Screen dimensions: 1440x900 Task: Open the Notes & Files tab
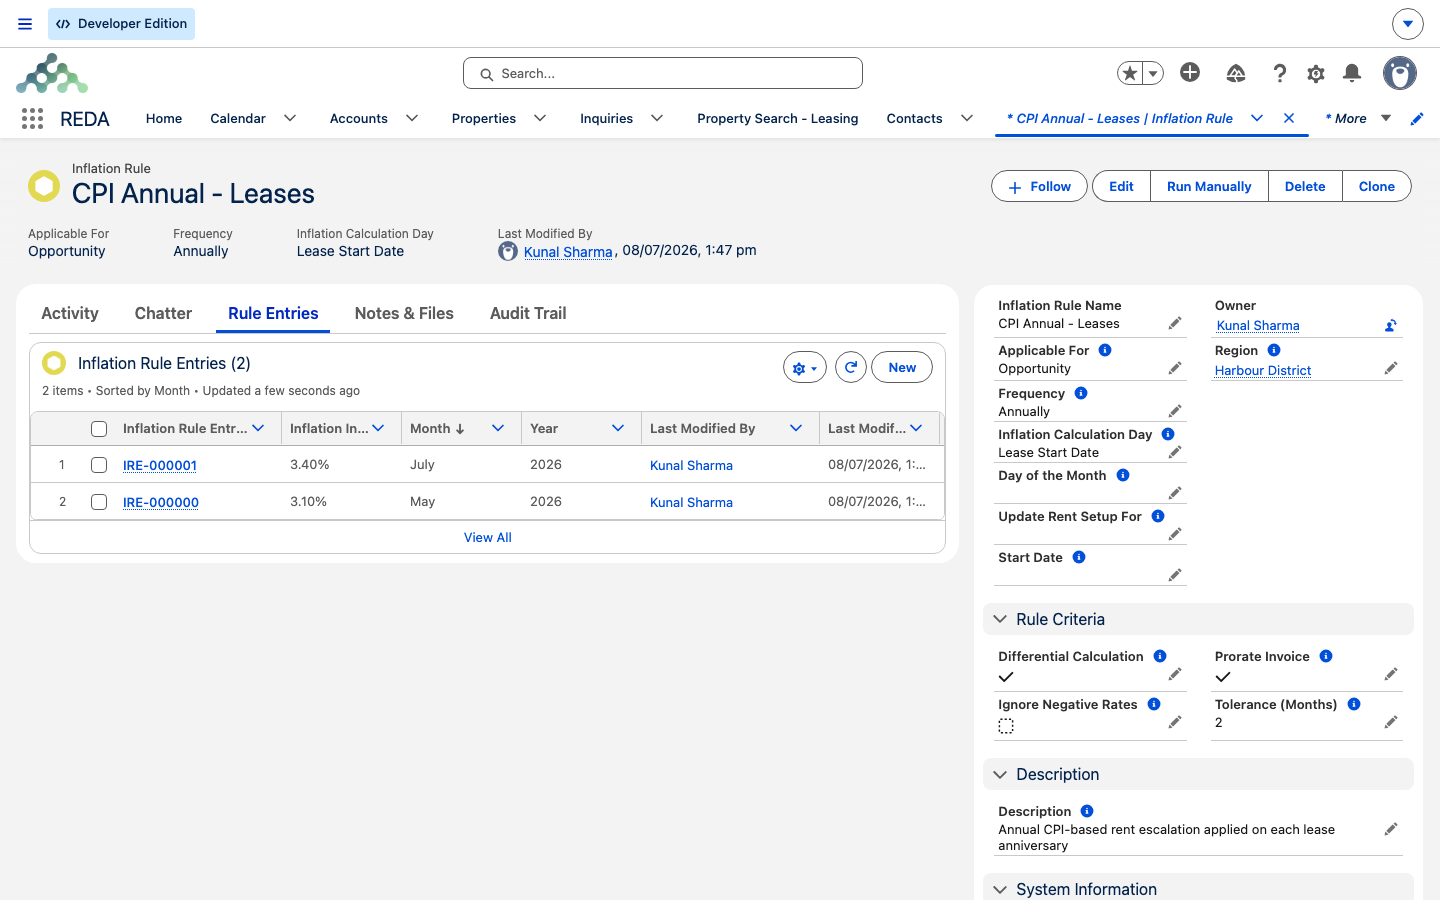(404, 313)
